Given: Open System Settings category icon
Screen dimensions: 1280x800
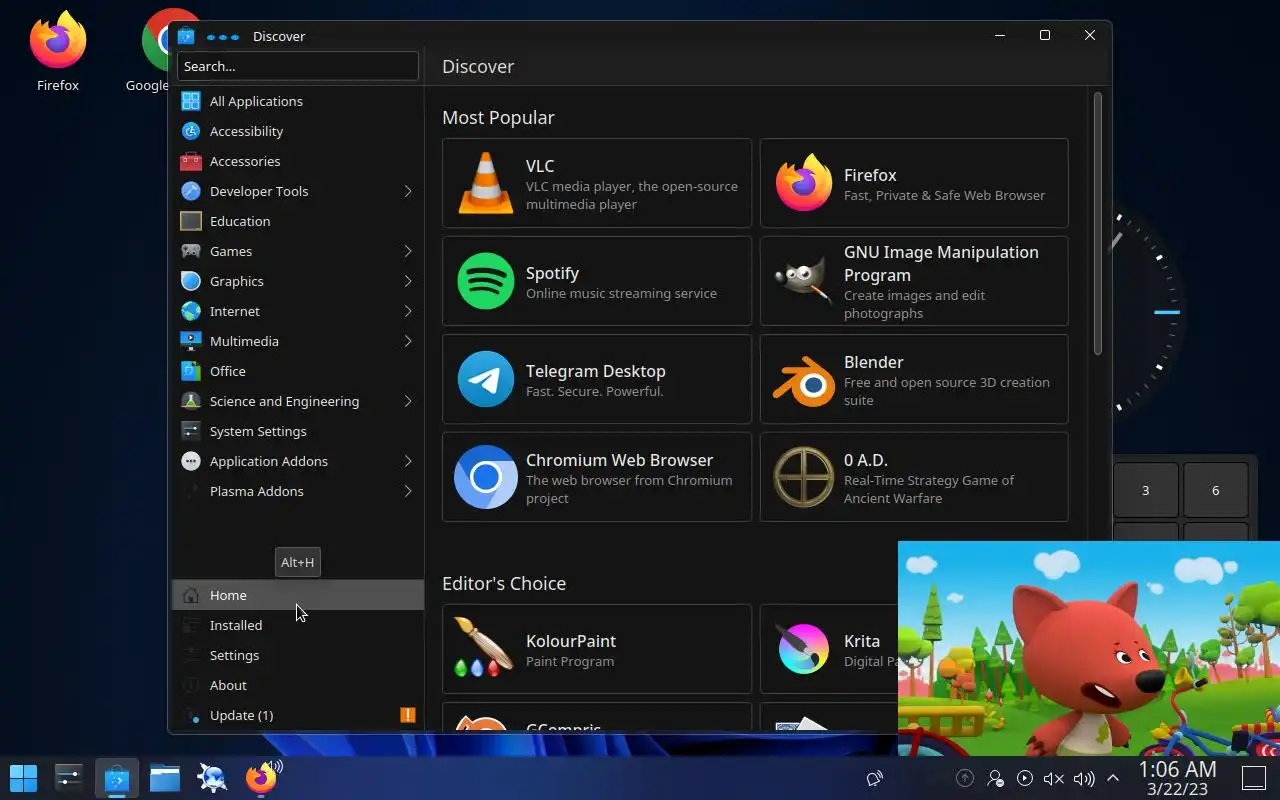Looking at the screenshot, I should [190, 431].
